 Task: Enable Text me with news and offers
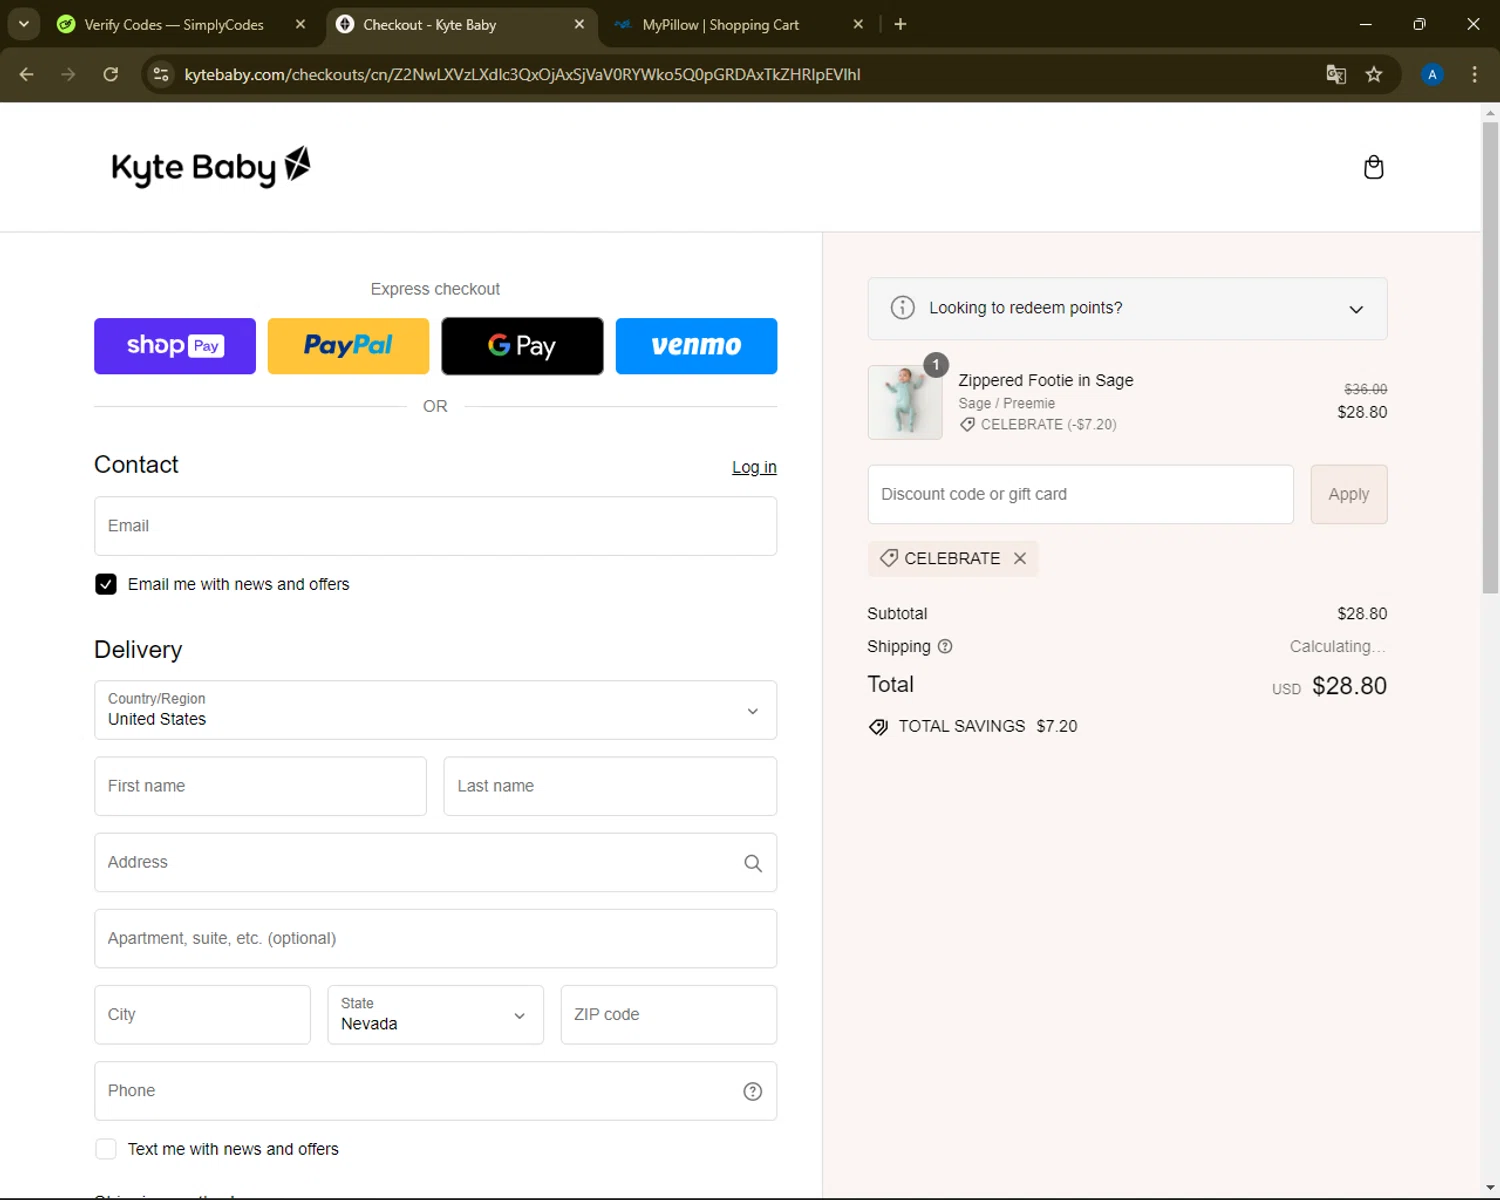coord(106,1149)
